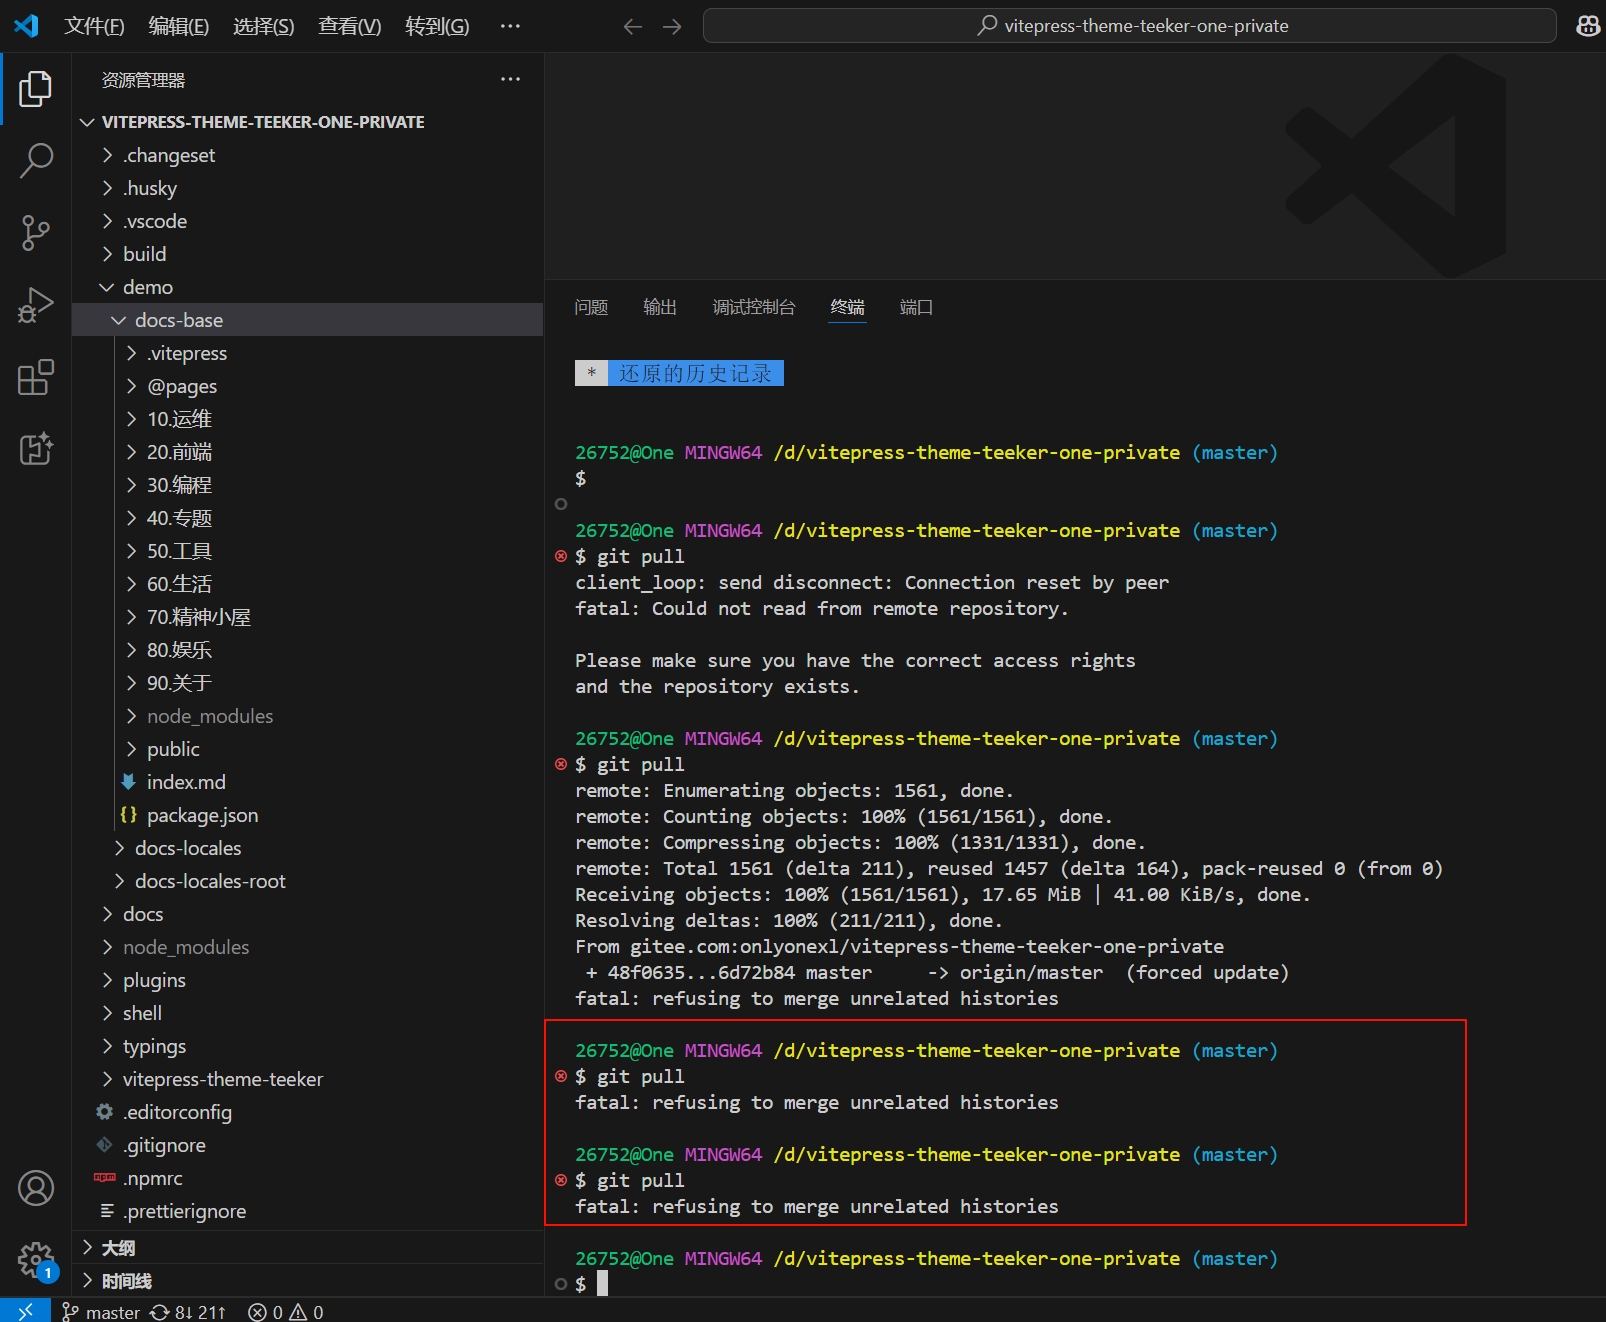Click the command center search box

tap(1129, 26)
